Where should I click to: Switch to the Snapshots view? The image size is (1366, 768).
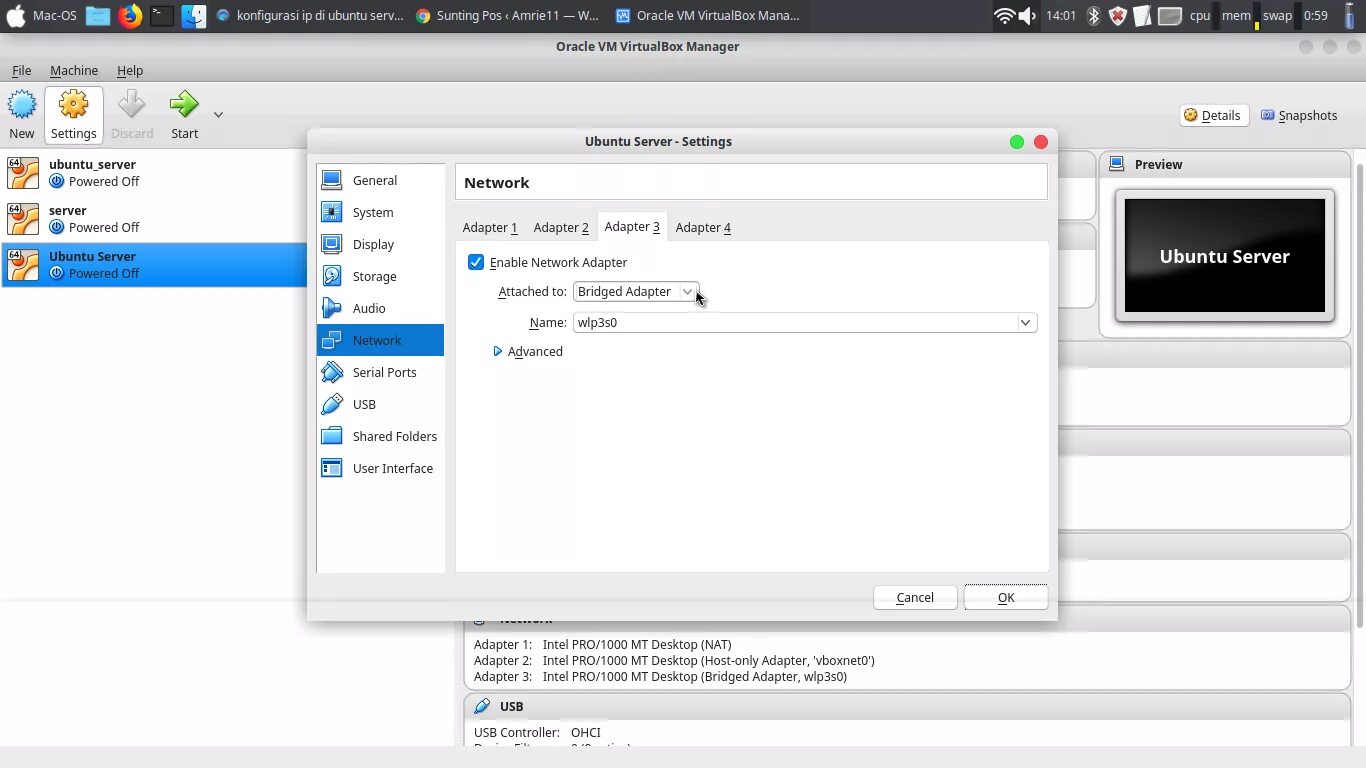[1299, 115]
